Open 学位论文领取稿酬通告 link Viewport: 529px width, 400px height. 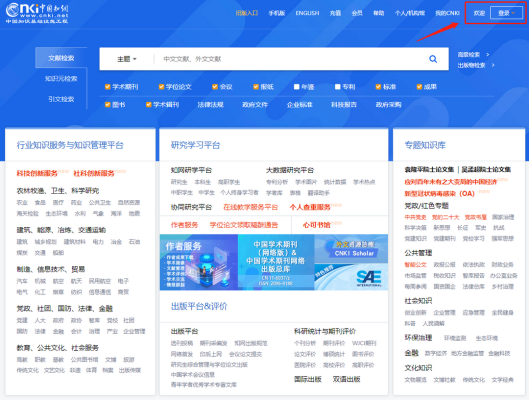pyautogui.click(x=244, y=225)
